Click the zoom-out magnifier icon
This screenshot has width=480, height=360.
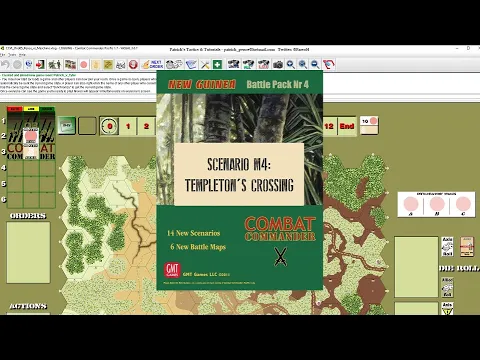(x=315, y=64)
